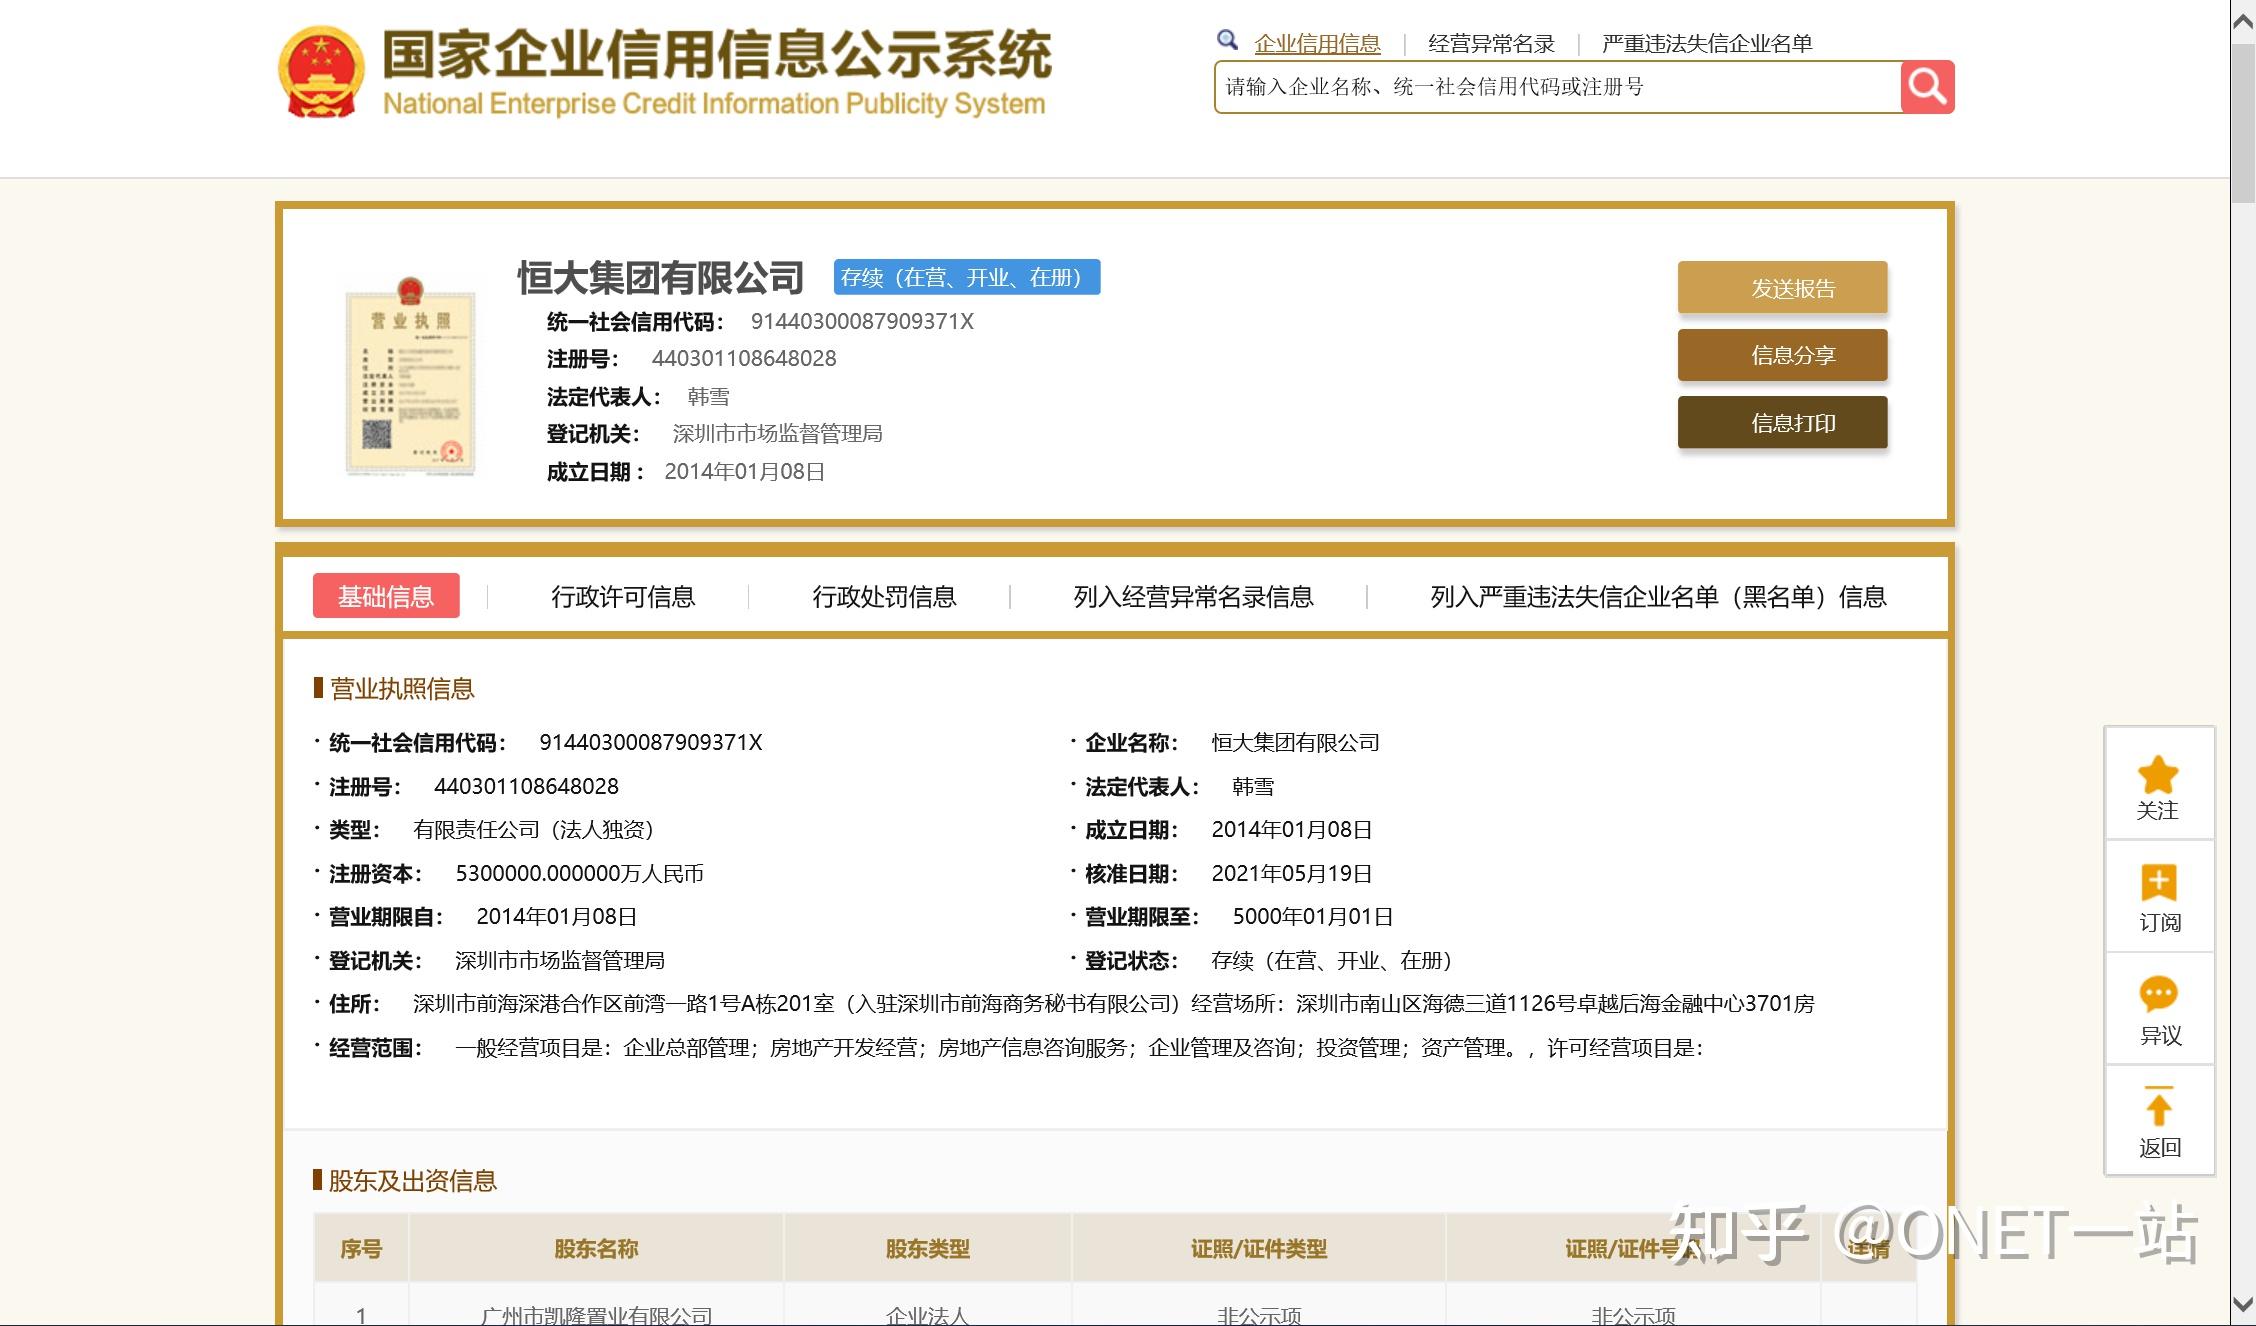Click the 异议 speech bubble icon
This screenshot has width=2256, height=1326.
(x=2158, y=995)
